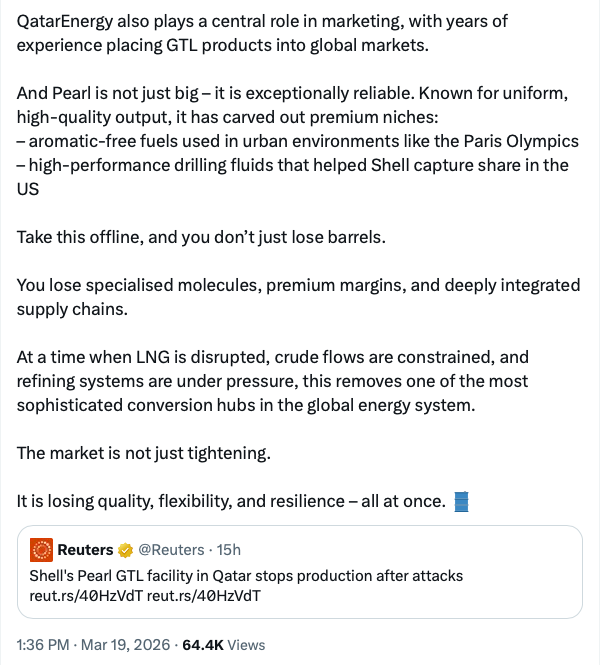This screenshot has width=601, height=665.
Task: Click the gold verified badge beside Reuters
Action: [x=125, y=550]
